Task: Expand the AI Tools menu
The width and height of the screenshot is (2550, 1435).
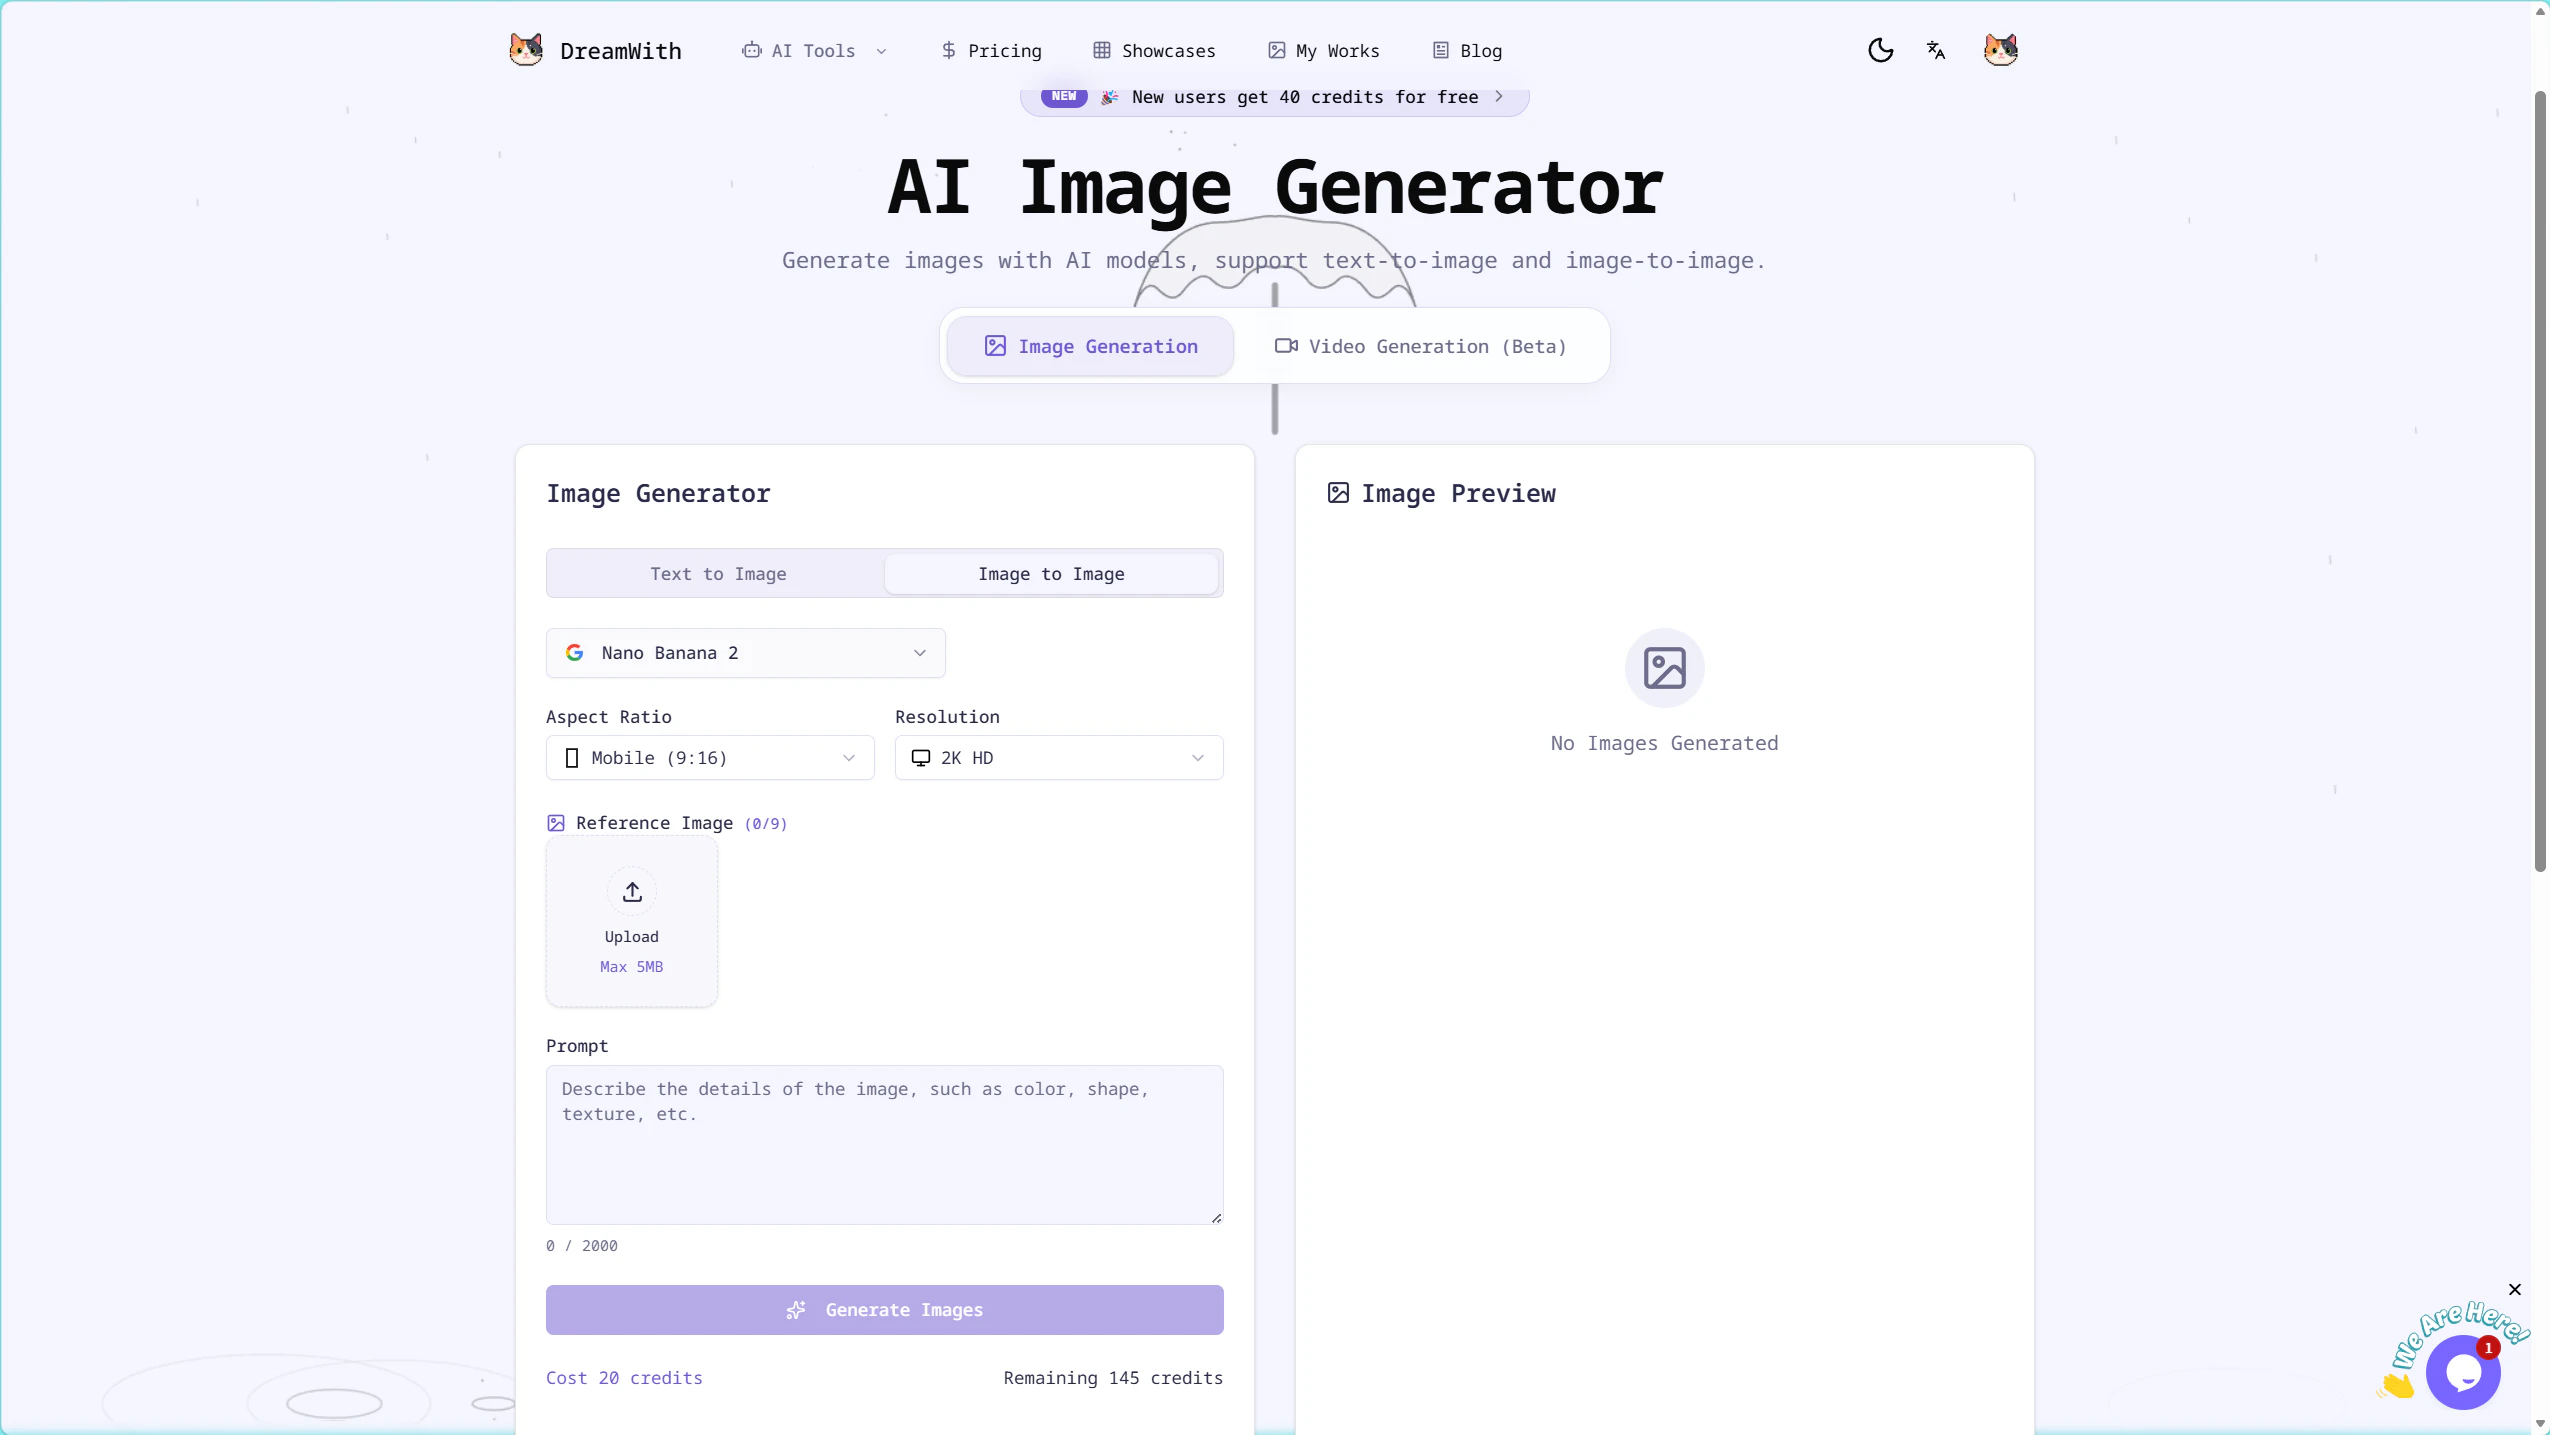Action: click(814, 51)
